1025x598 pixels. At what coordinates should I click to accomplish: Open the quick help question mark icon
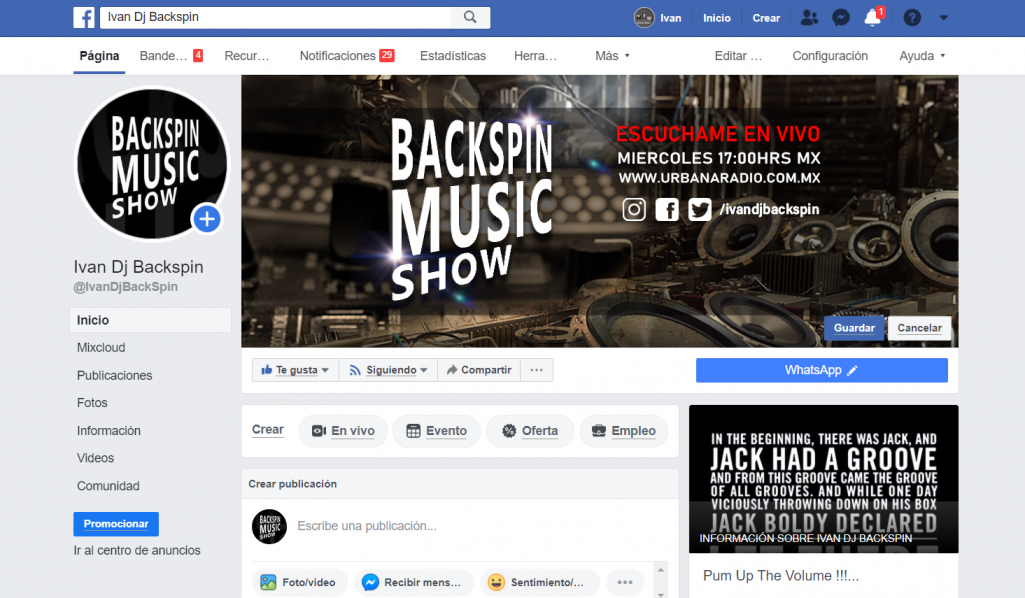[x=912, y=18]
